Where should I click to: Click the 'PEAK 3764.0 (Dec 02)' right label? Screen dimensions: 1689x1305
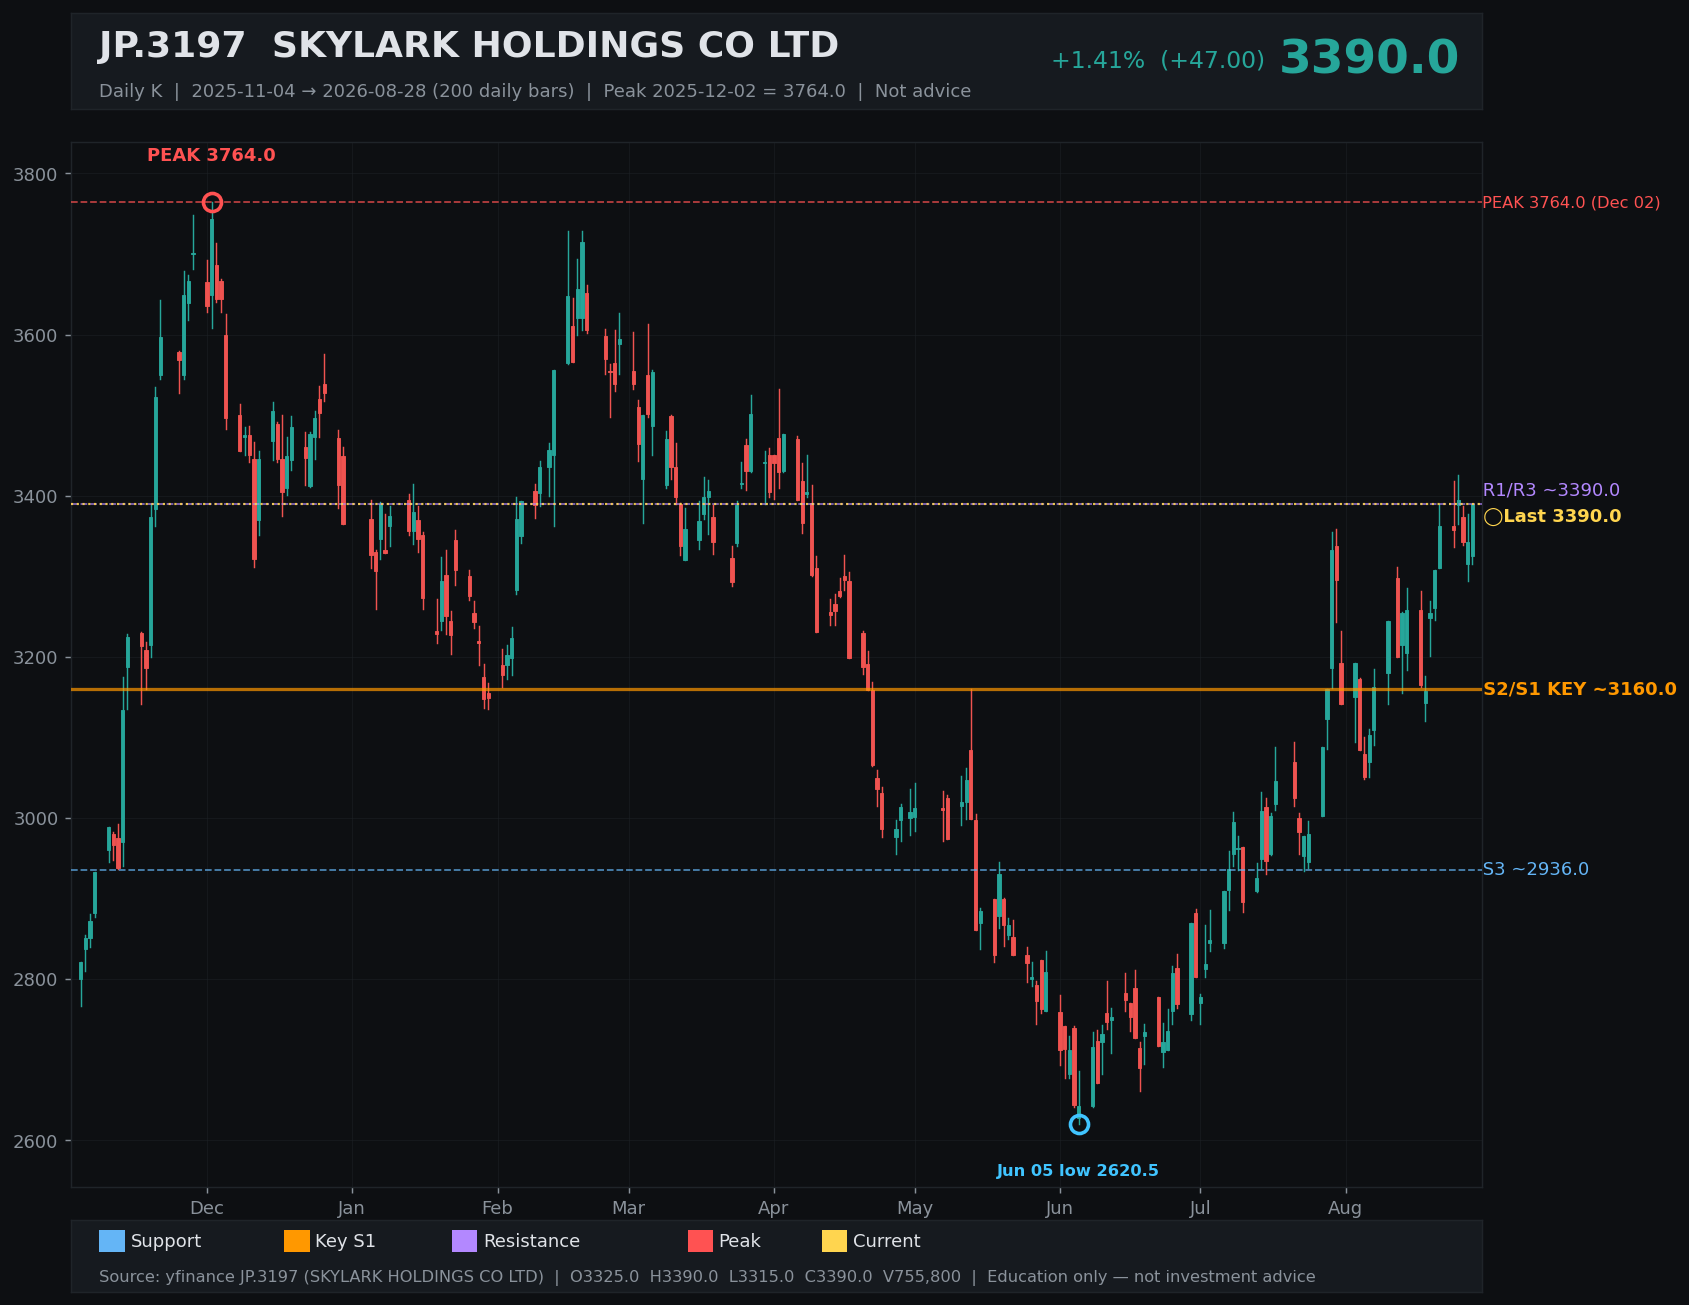(x=1571, y=203)
